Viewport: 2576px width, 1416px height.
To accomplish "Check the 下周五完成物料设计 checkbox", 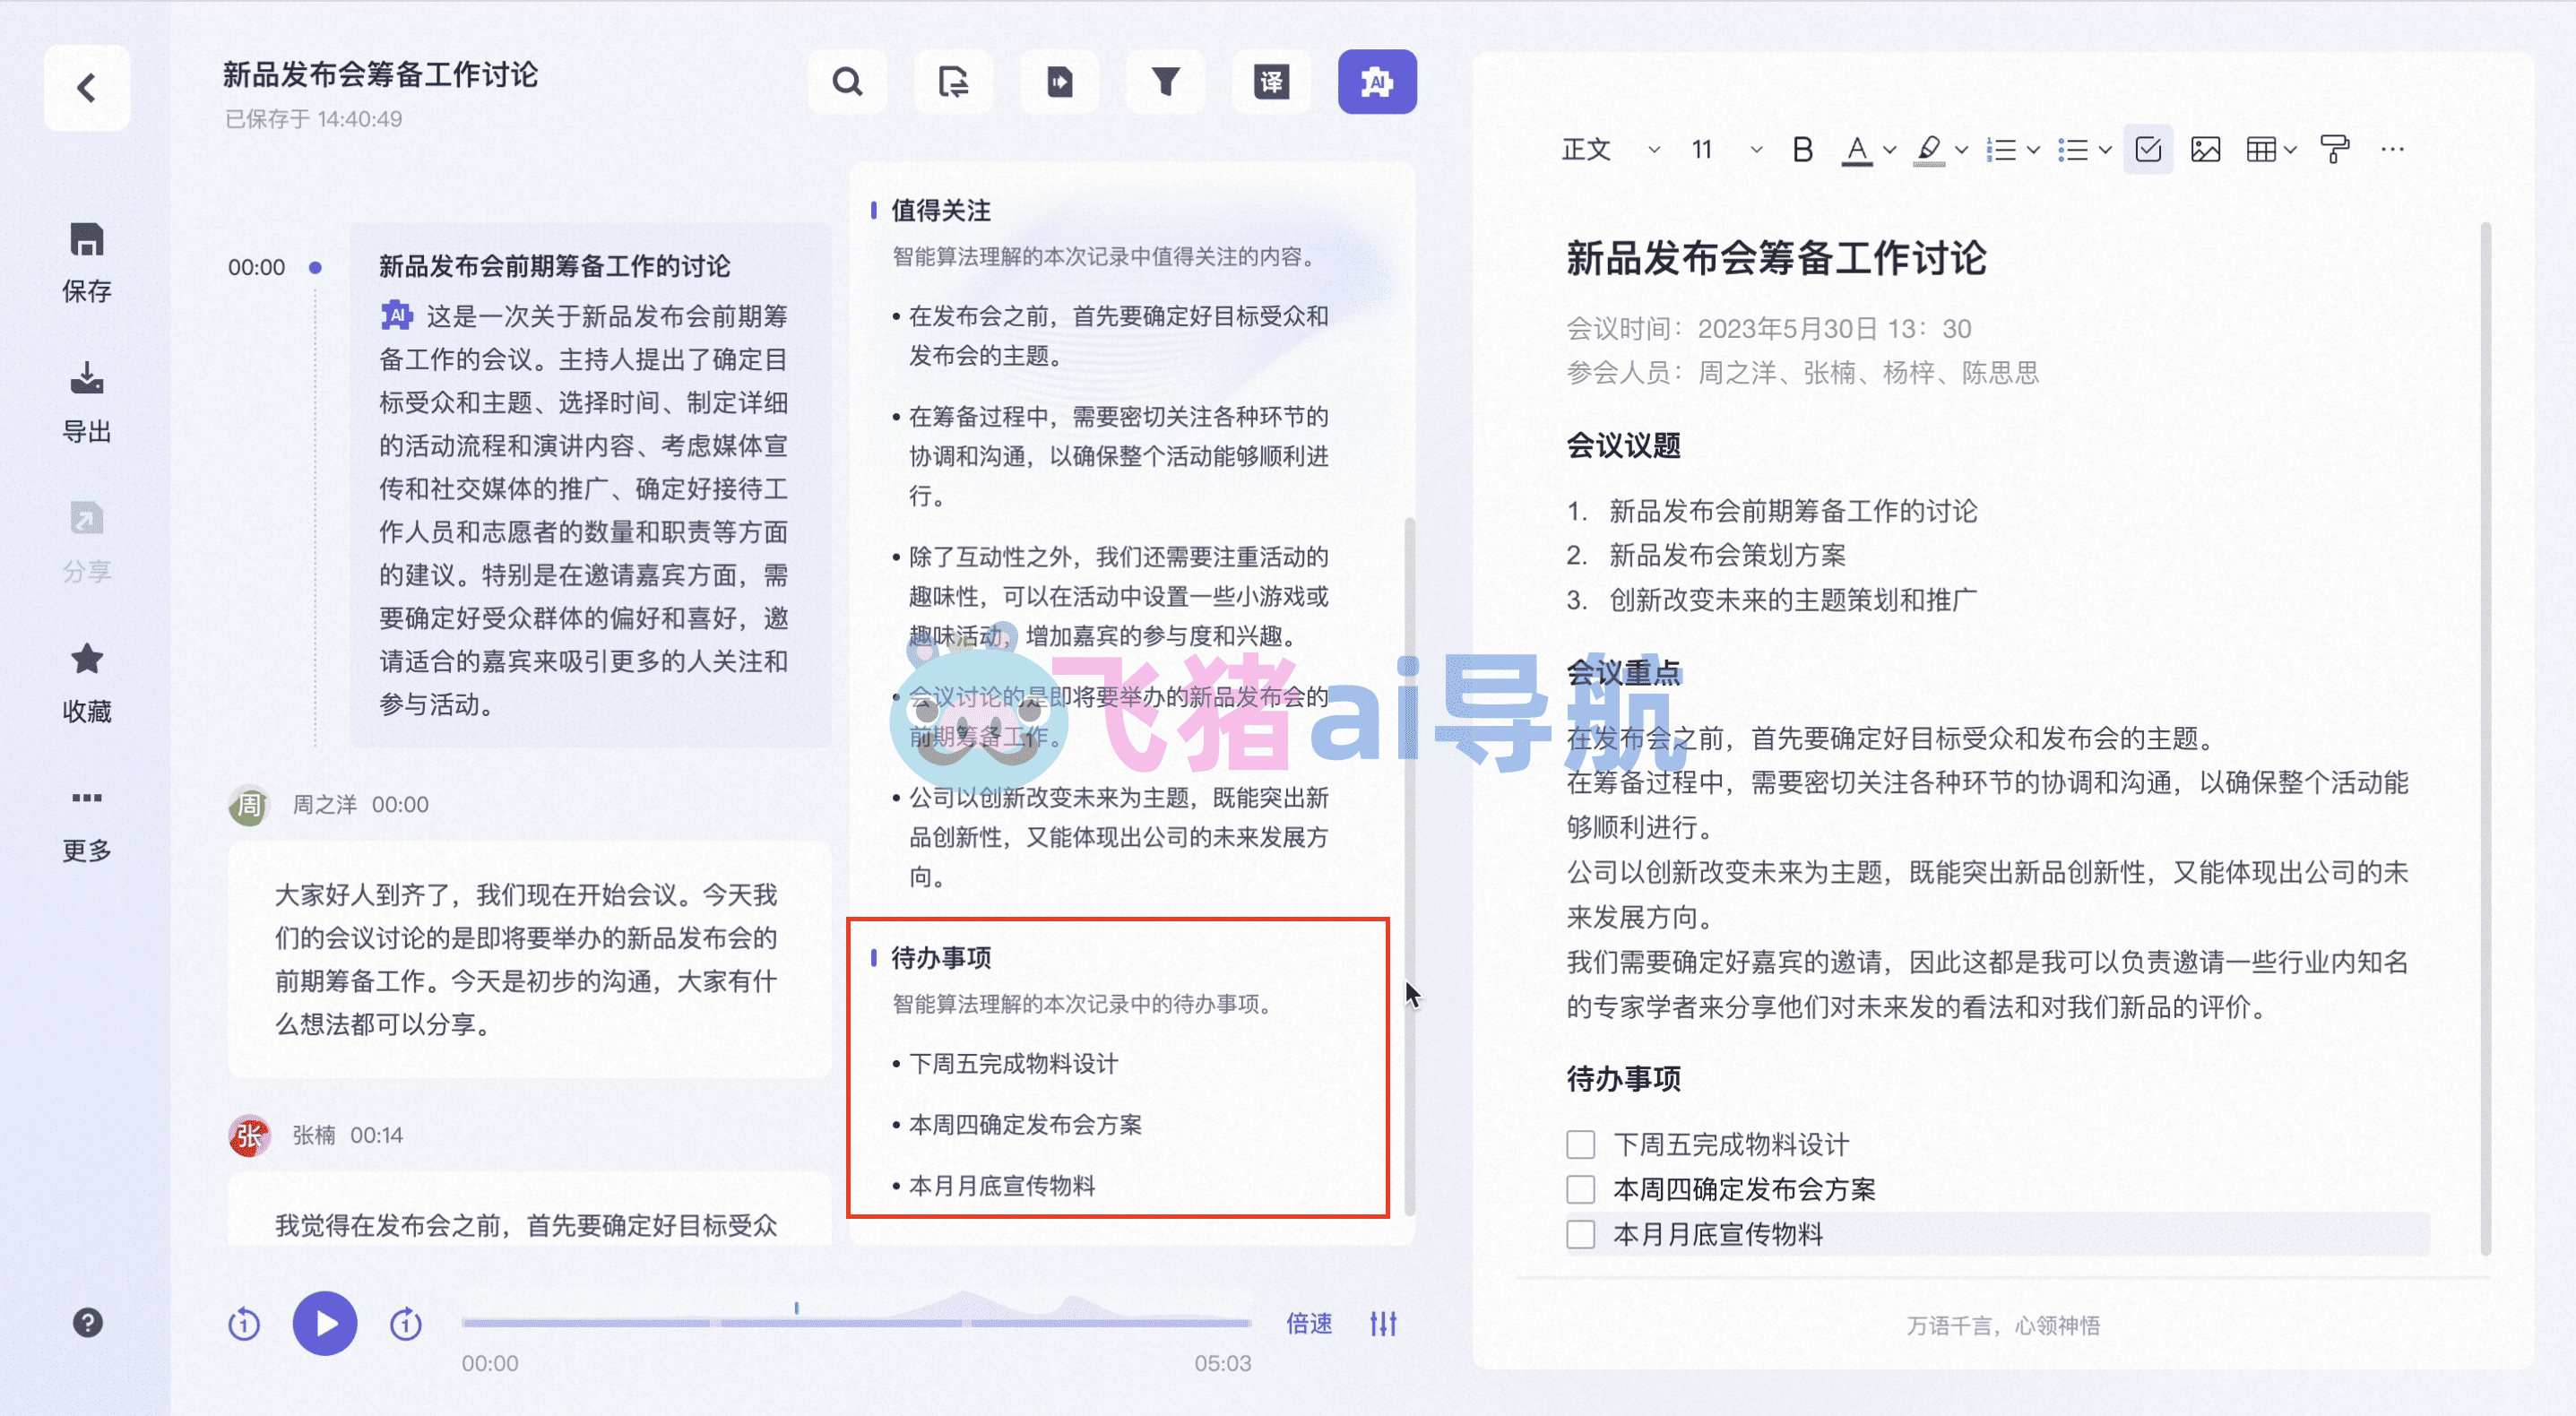I will pos(1580,1144).
